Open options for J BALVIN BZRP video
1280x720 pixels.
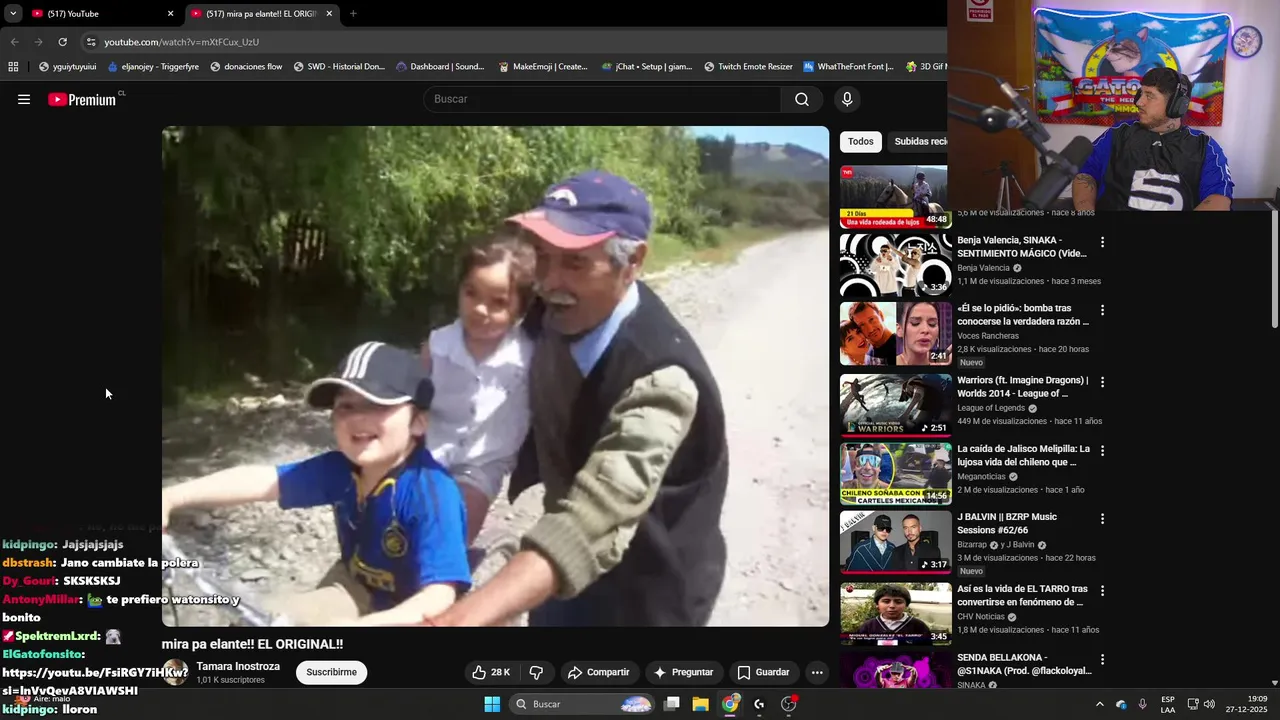[1103, 519]
